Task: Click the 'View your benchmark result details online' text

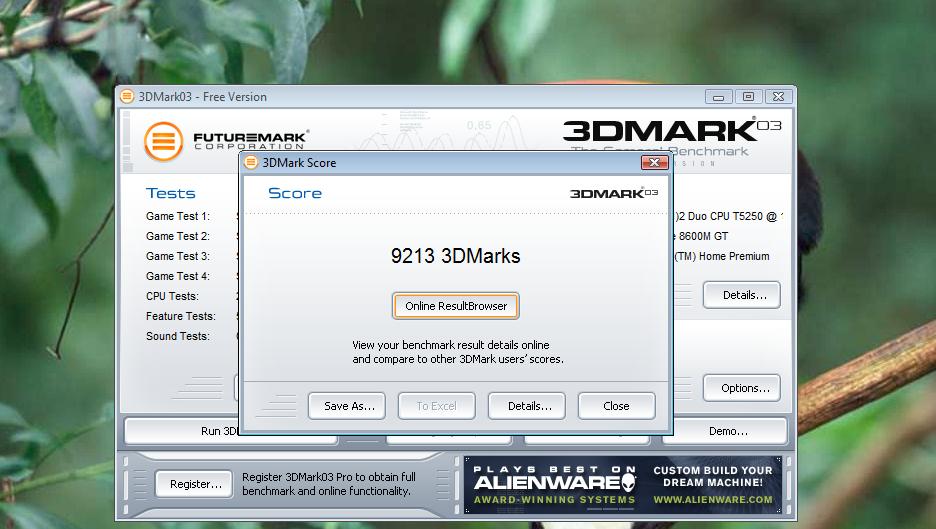Action: 451,345
